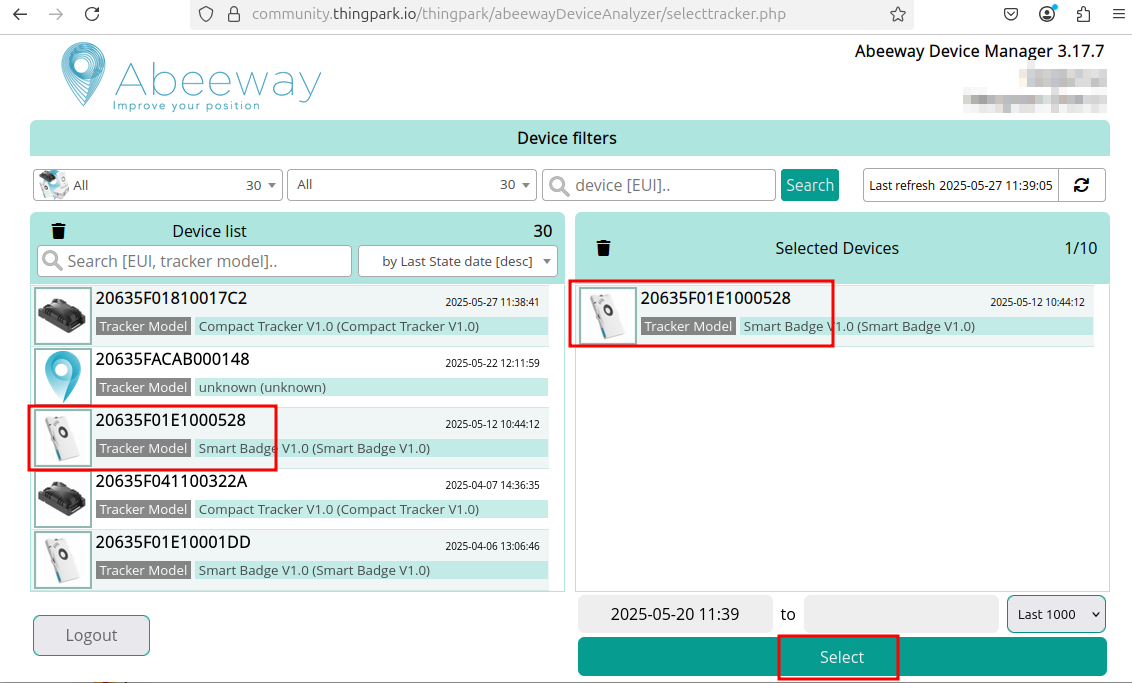Click map pin thumbnail of 20635FACAB000148
Viewport: 1132px width, 683px height.
[x=63, y=377]
